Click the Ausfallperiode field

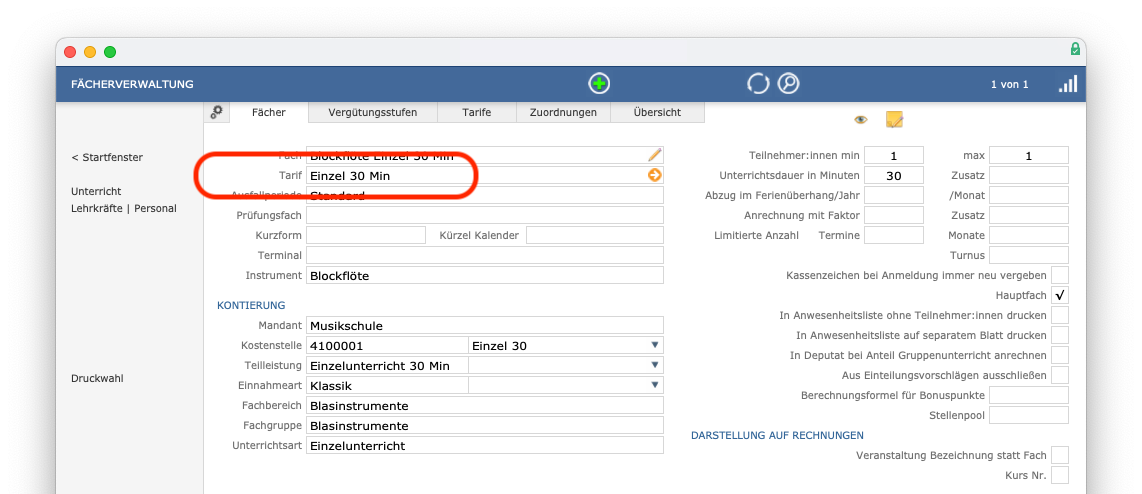[485, 195]
